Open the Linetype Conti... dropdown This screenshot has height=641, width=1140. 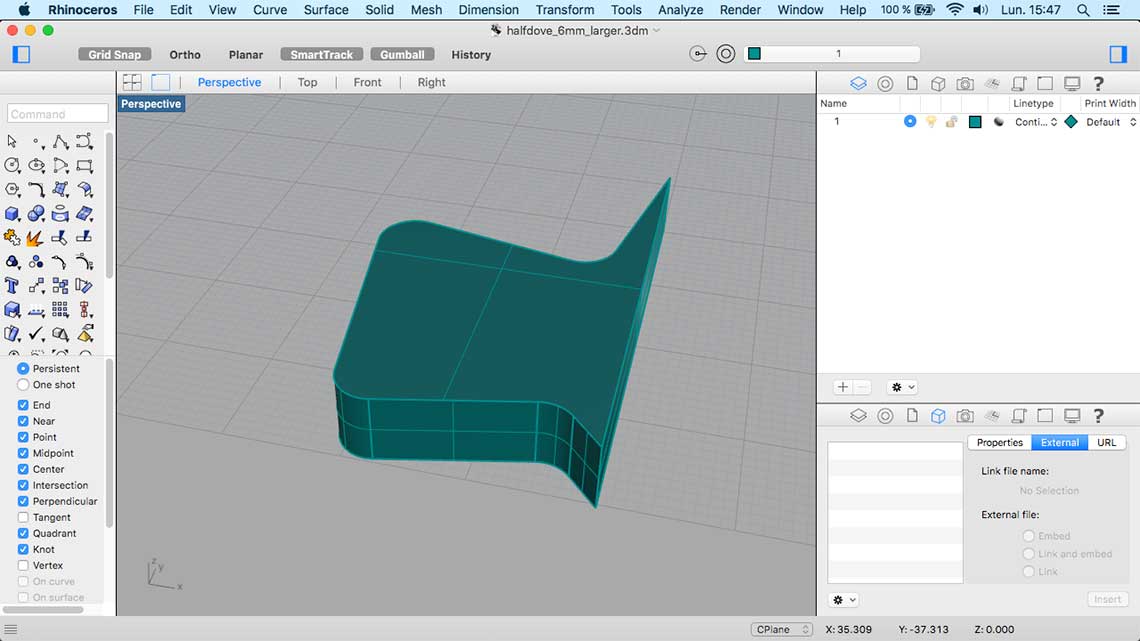(x=1035, y=122)
